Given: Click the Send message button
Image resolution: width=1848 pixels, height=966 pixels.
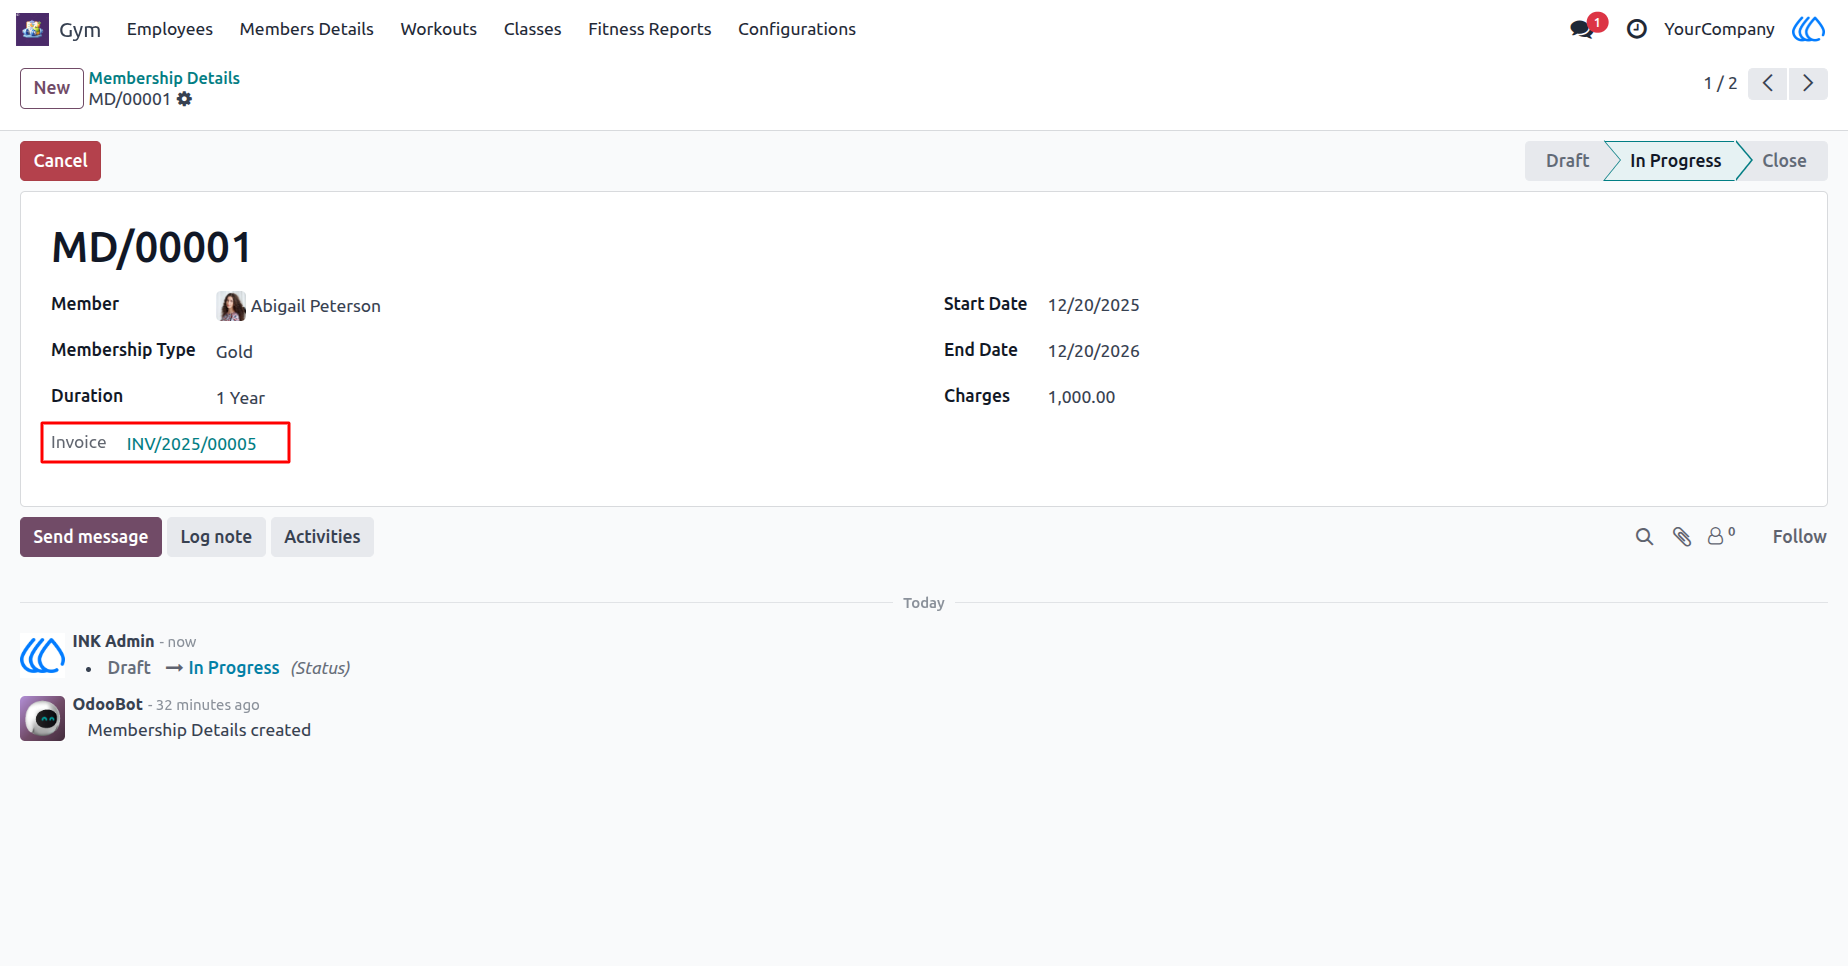Looking at the screenshot, I should [91, 537].
